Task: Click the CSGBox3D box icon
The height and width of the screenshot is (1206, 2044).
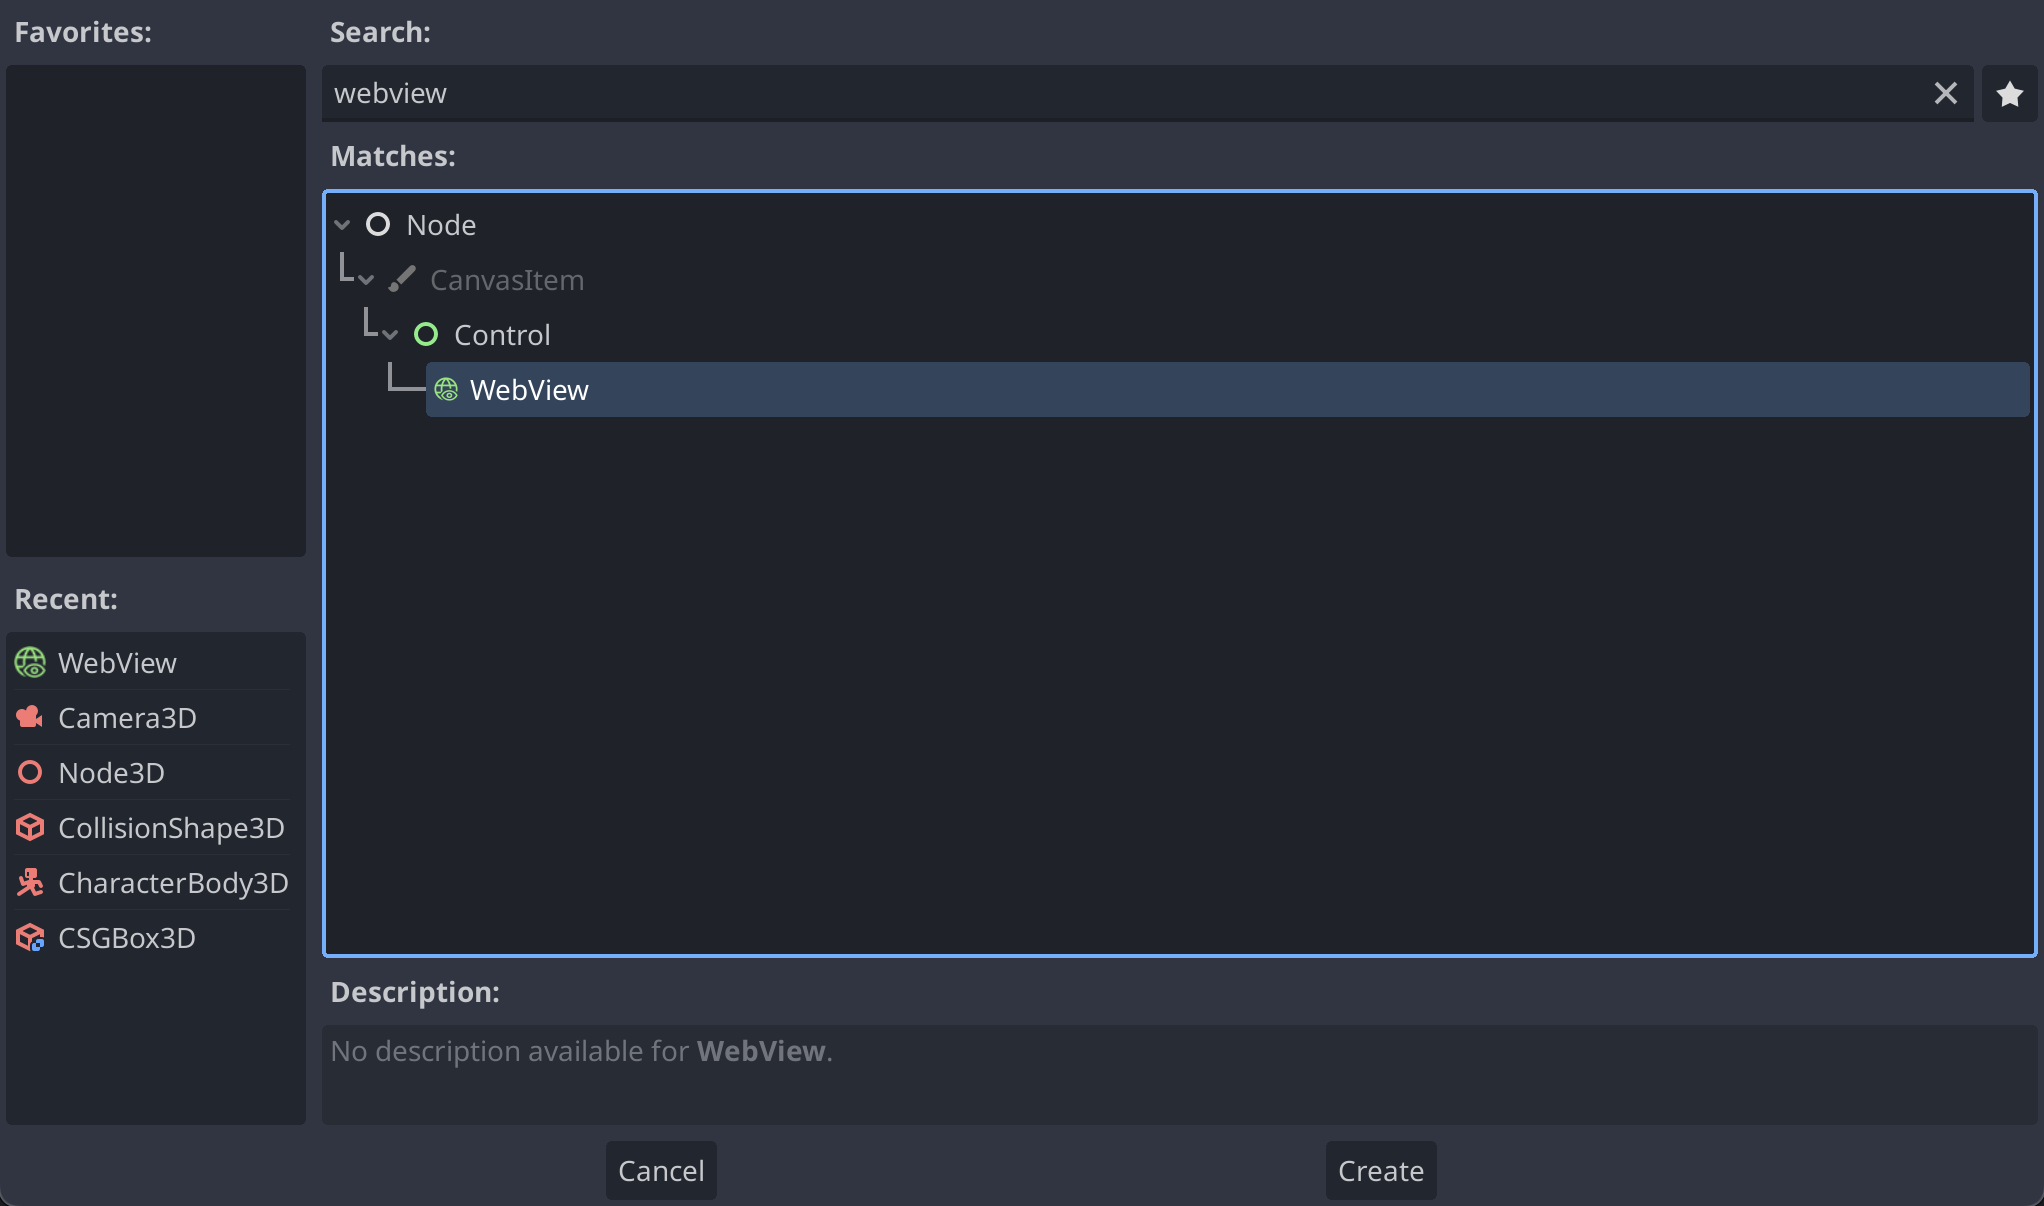Action: pos(30,937)
